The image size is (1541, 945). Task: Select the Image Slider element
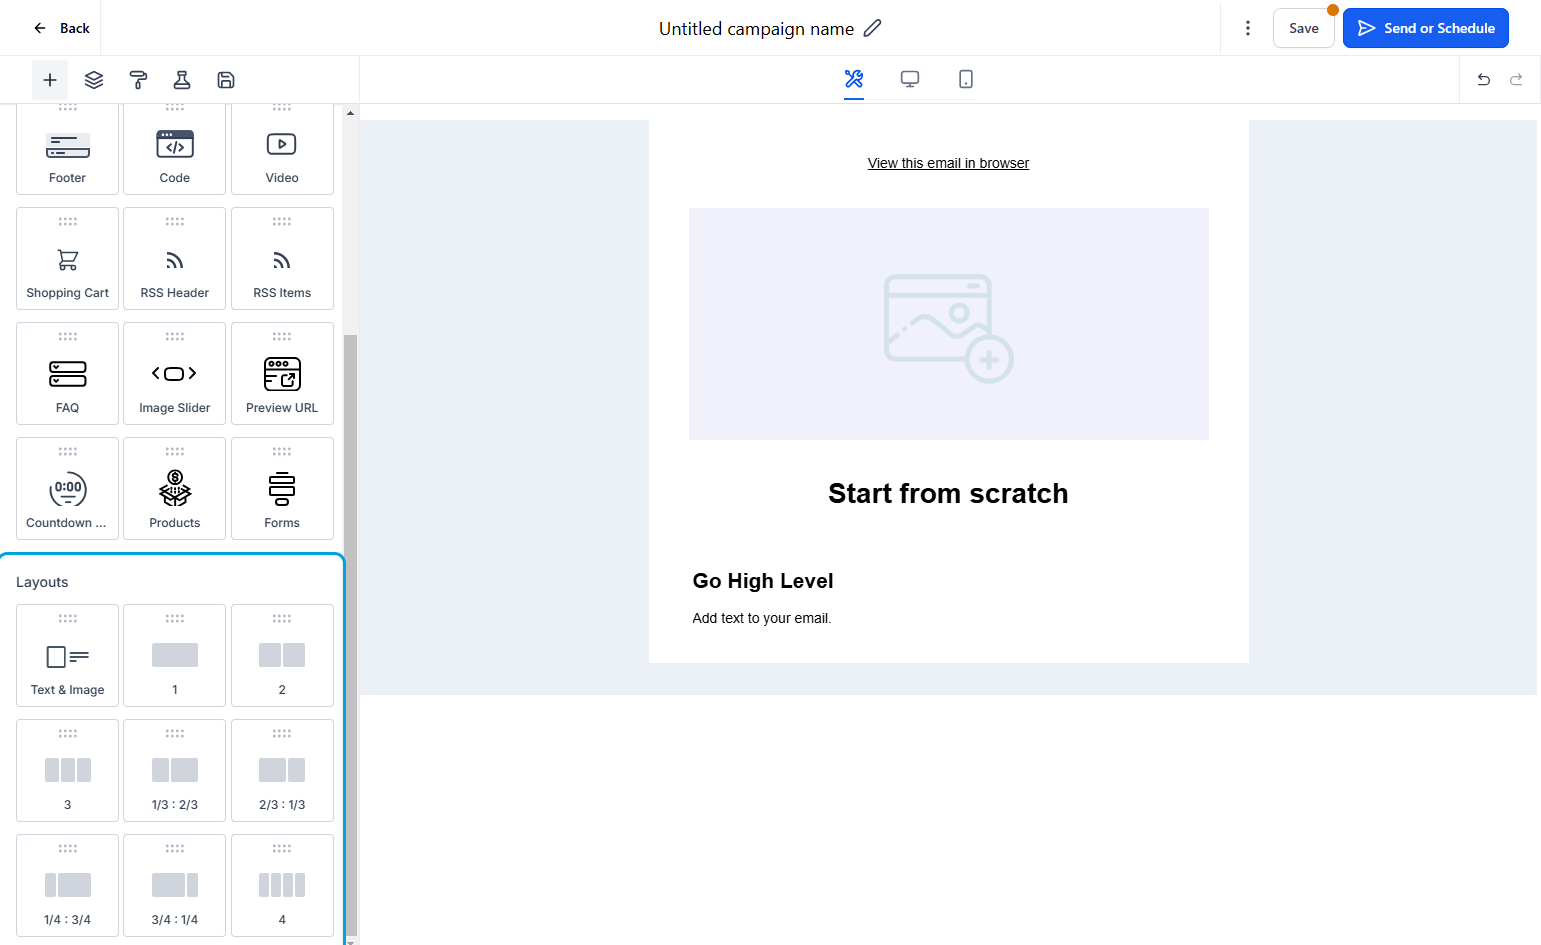click(175, 373)
